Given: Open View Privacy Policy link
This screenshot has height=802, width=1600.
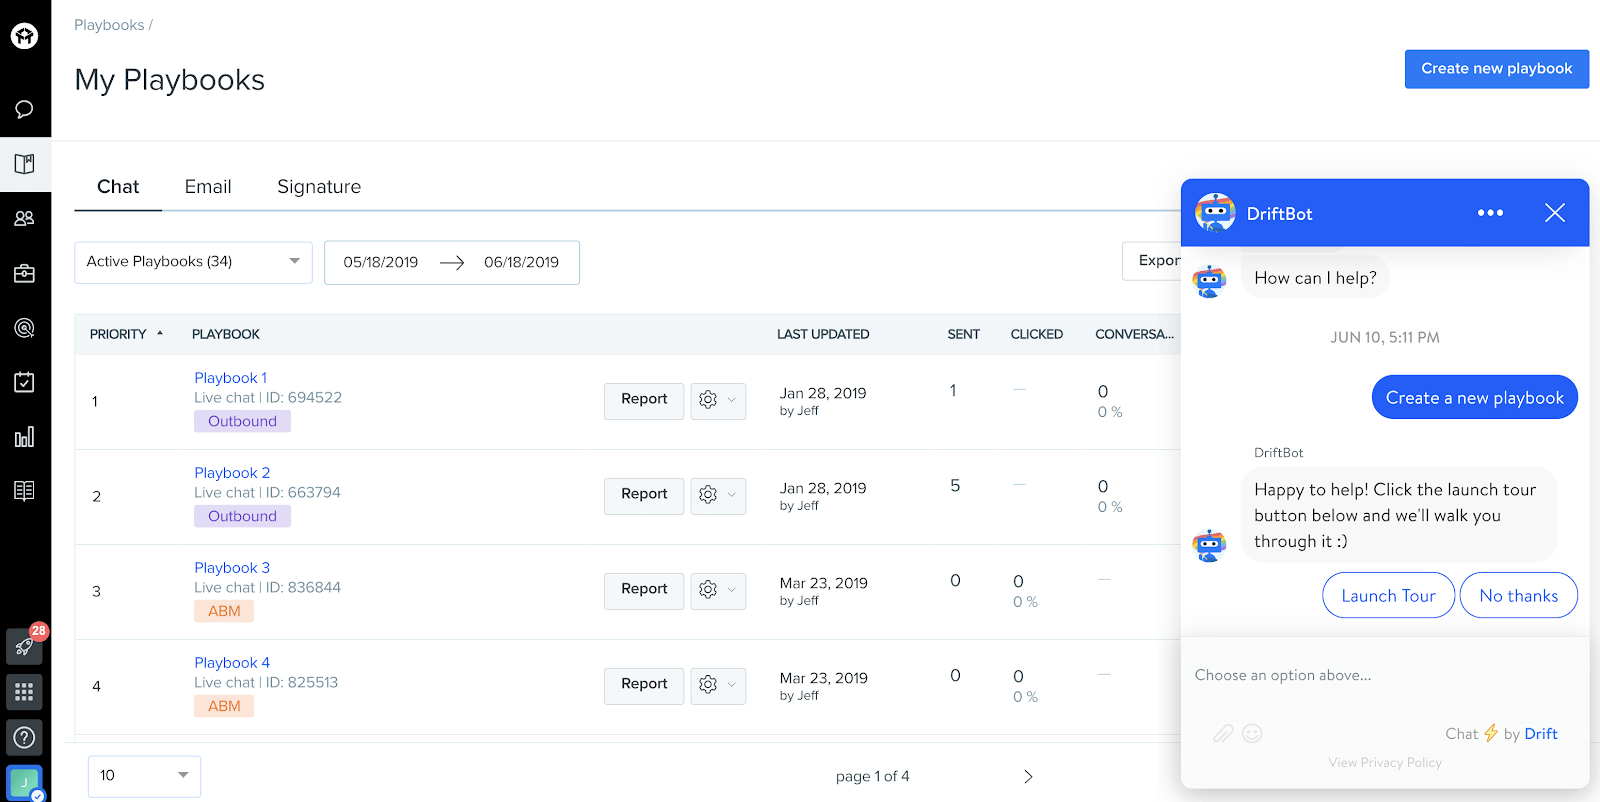Looking at the screenshot, I should [1385, 762].
